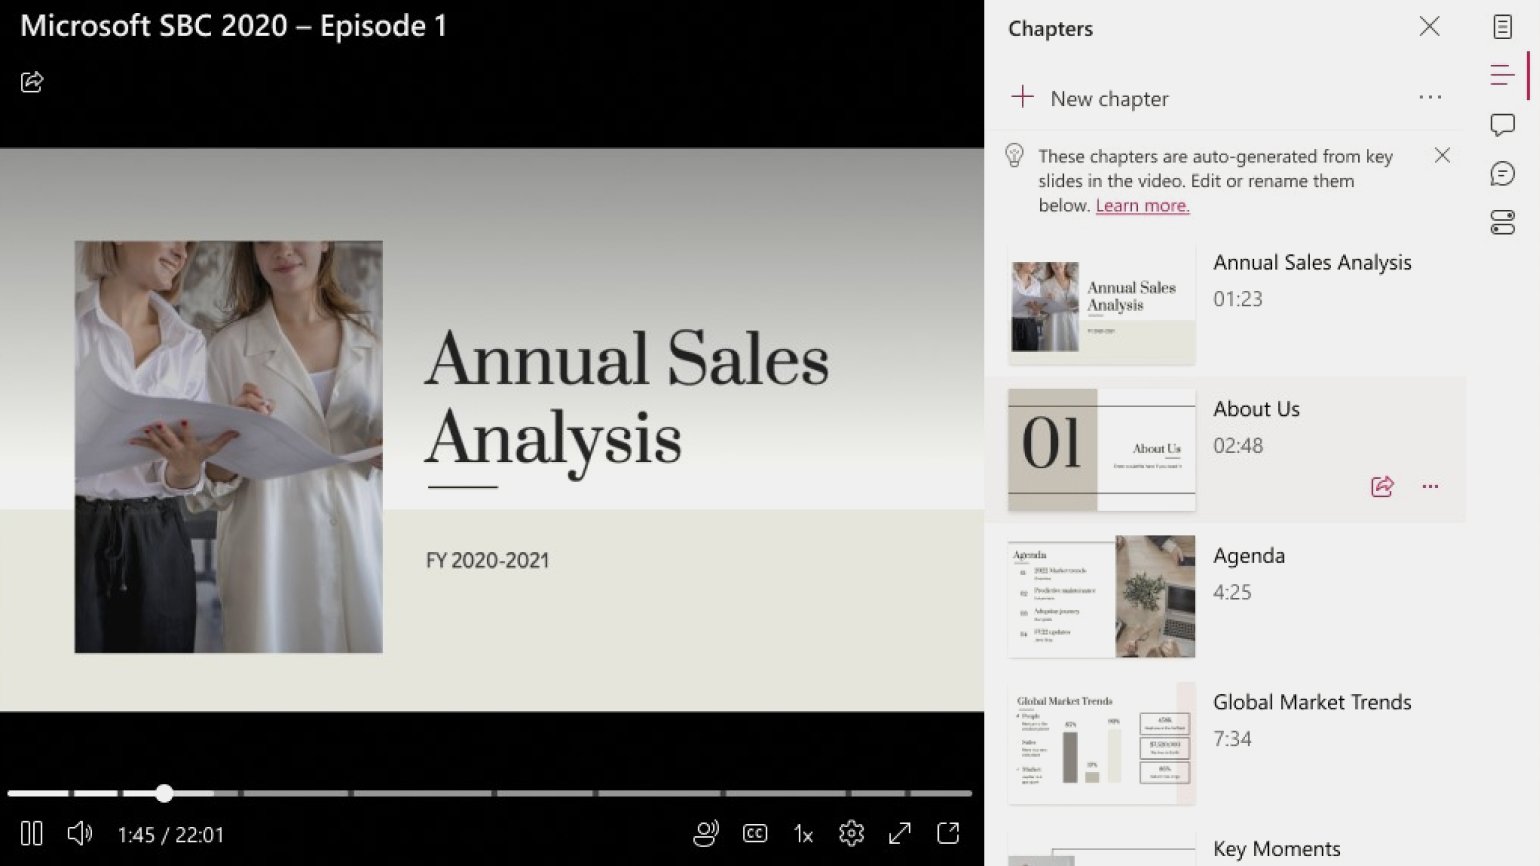Open the Annual Sales Analysis chapter thumbnail
The image size is (1540, 866).
1101,304
